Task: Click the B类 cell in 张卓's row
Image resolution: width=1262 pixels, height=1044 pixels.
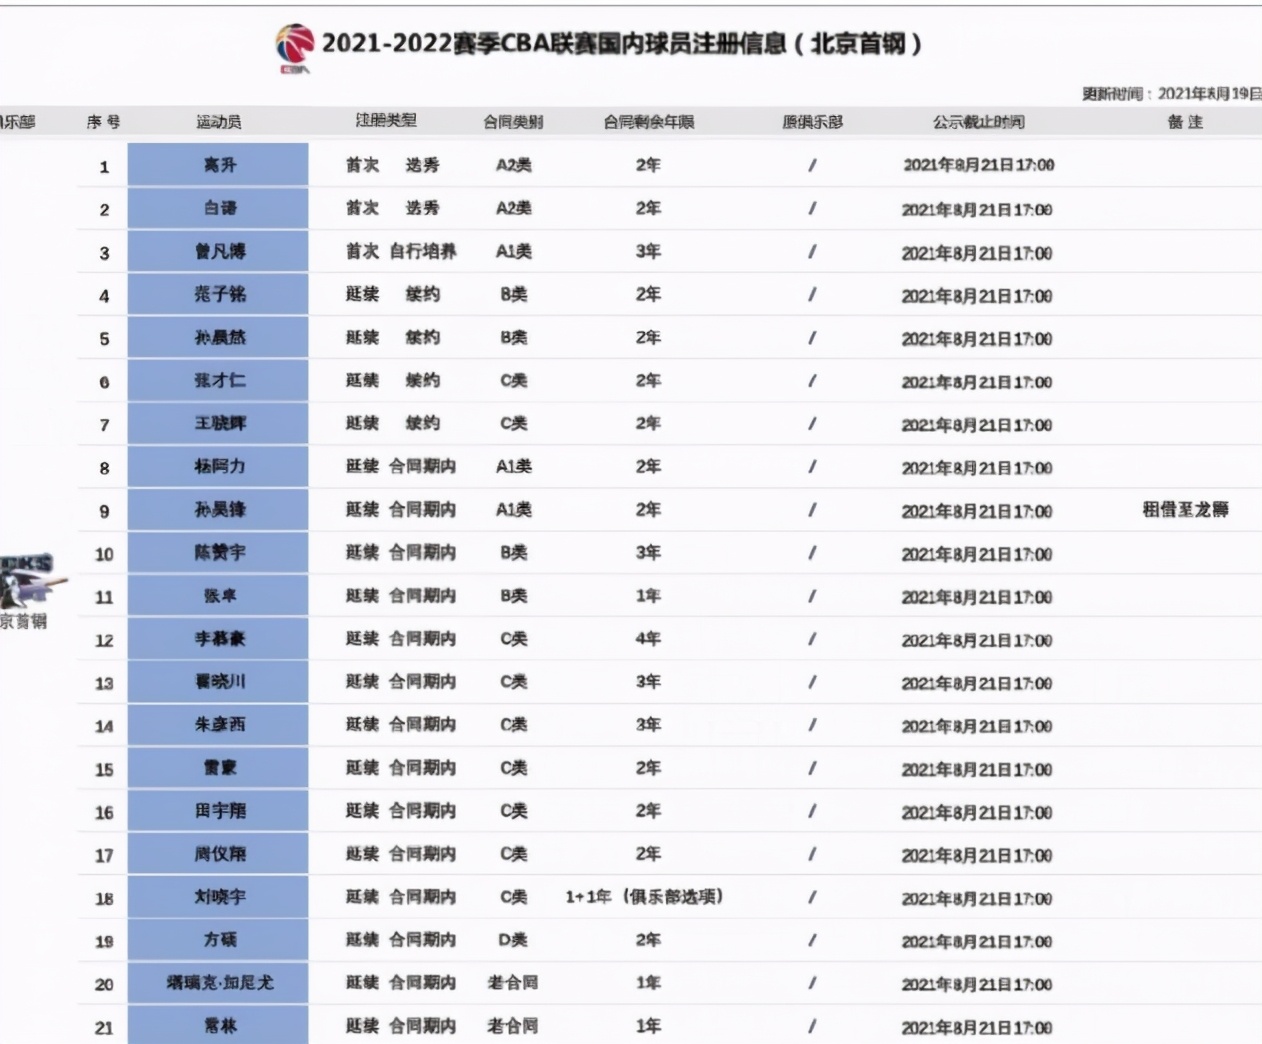Action: pyautogui.click(x=514, y=595)
